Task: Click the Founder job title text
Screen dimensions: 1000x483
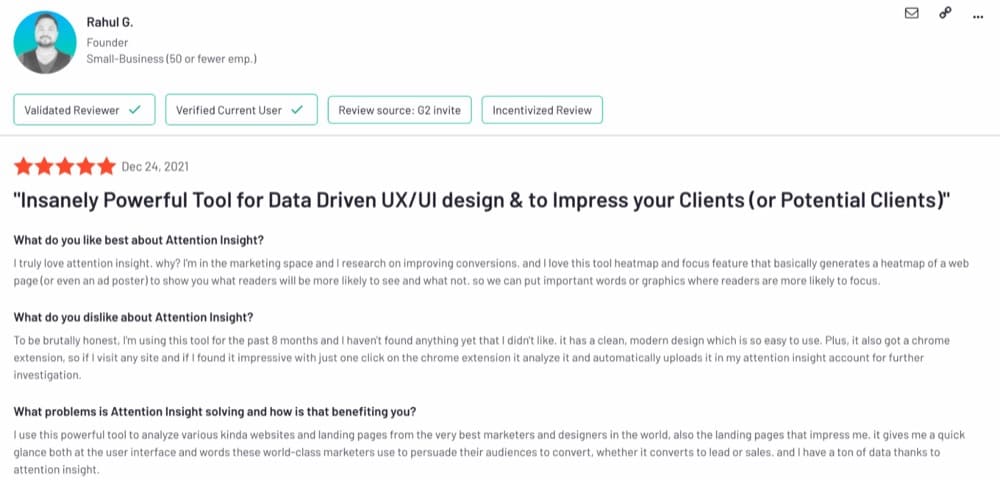Action: point(107,43)
